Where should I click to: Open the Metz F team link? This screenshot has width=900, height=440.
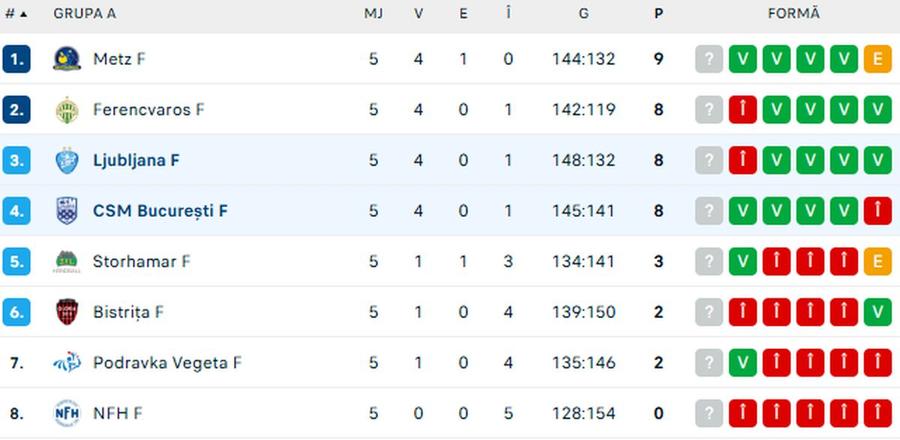pos(119,59)
